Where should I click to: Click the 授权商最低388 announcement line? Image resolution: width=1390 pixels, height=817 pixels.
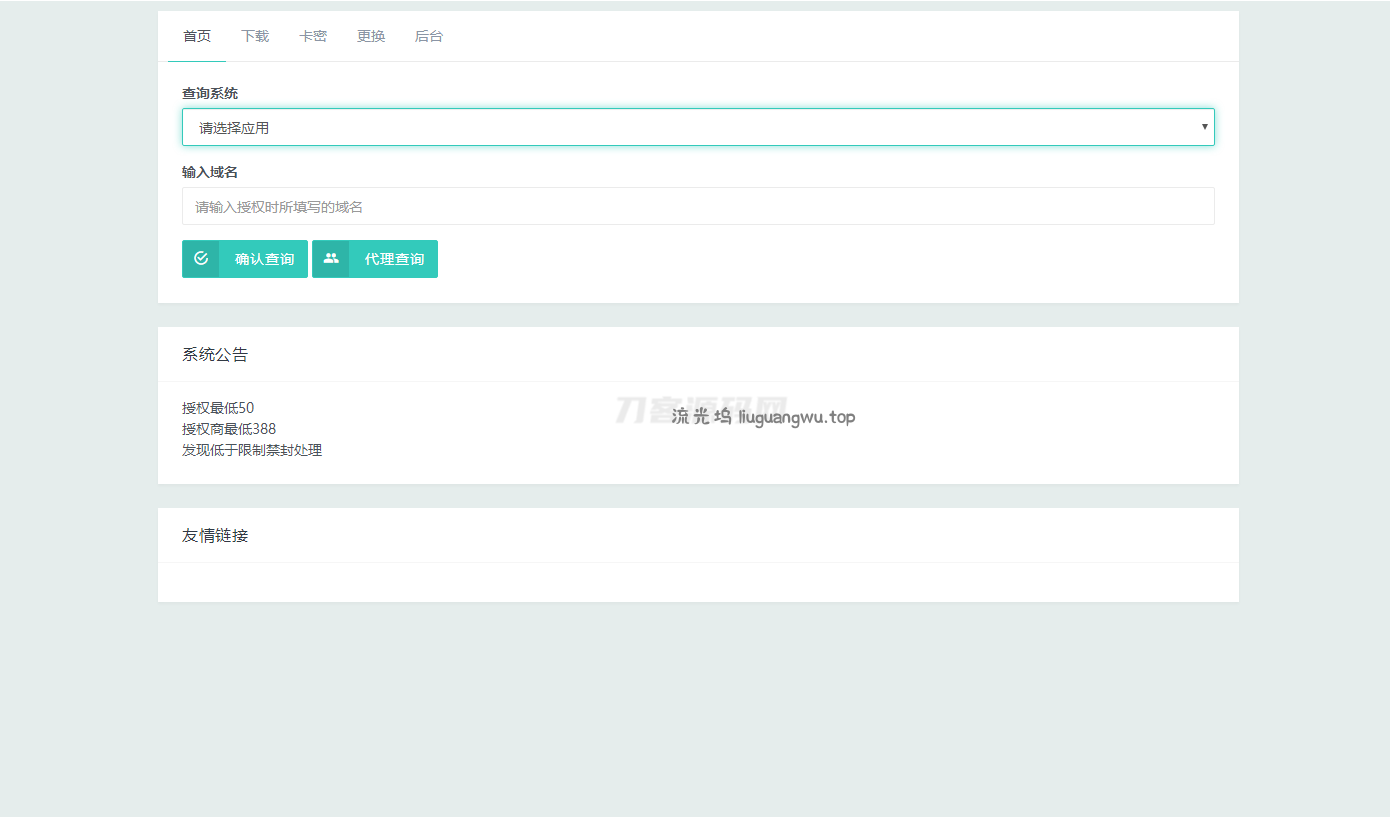[229, 429]
